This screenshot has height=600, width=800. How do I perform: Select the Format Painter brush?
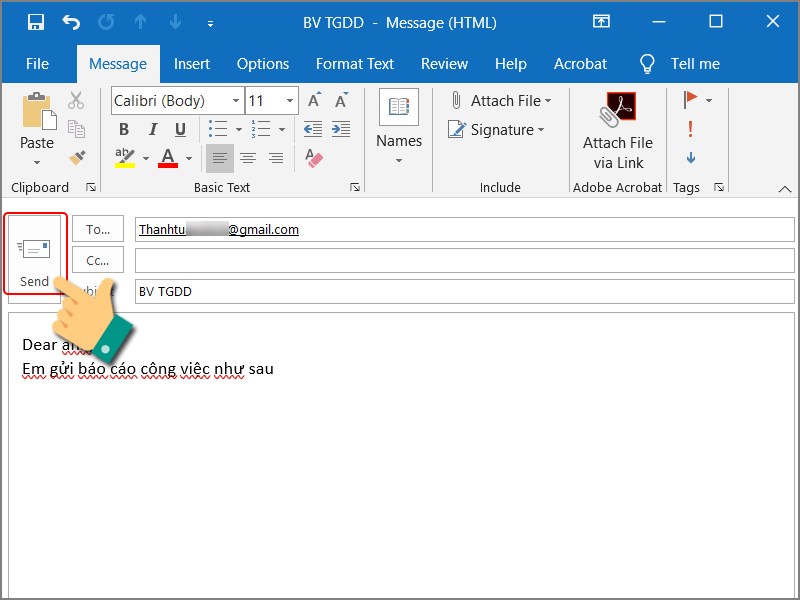[77, 158]
